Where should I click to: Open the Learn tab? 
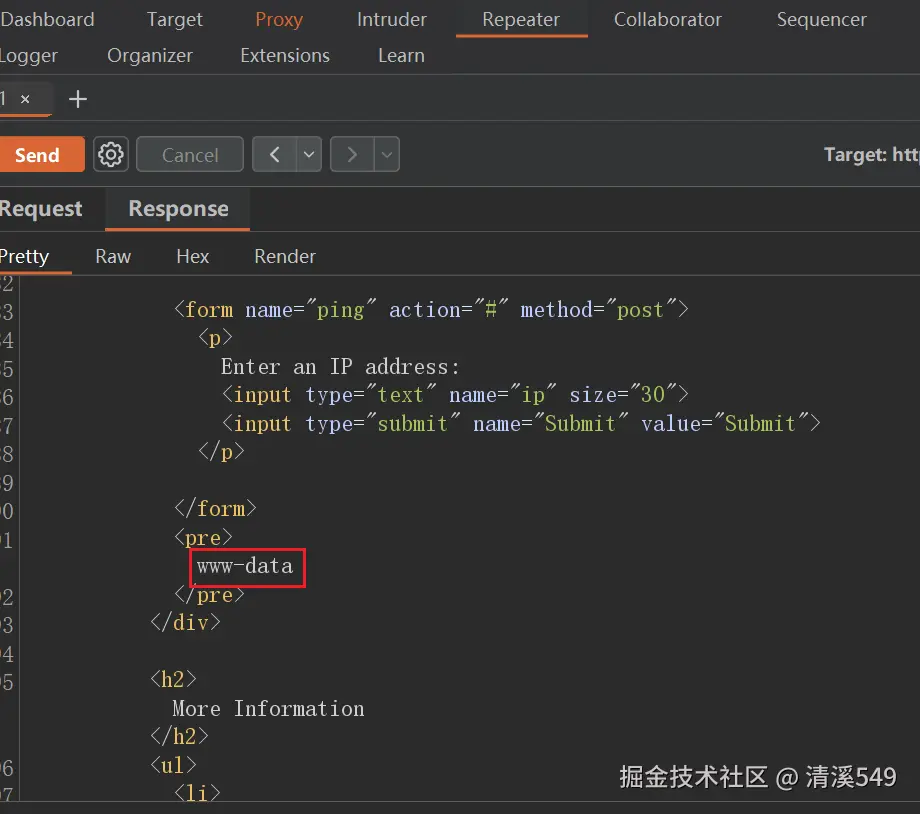click(x=401, y=56)
